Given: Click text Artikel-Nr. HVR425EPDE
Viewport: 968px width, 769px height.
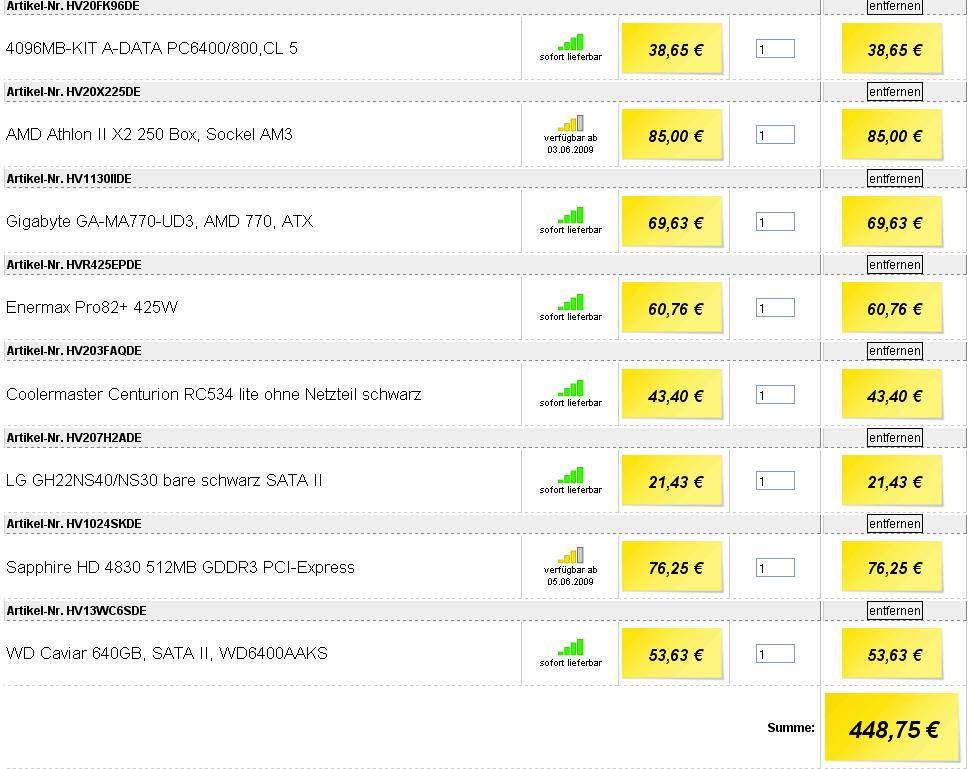Looking at the screenshot, I should point(74,265).
